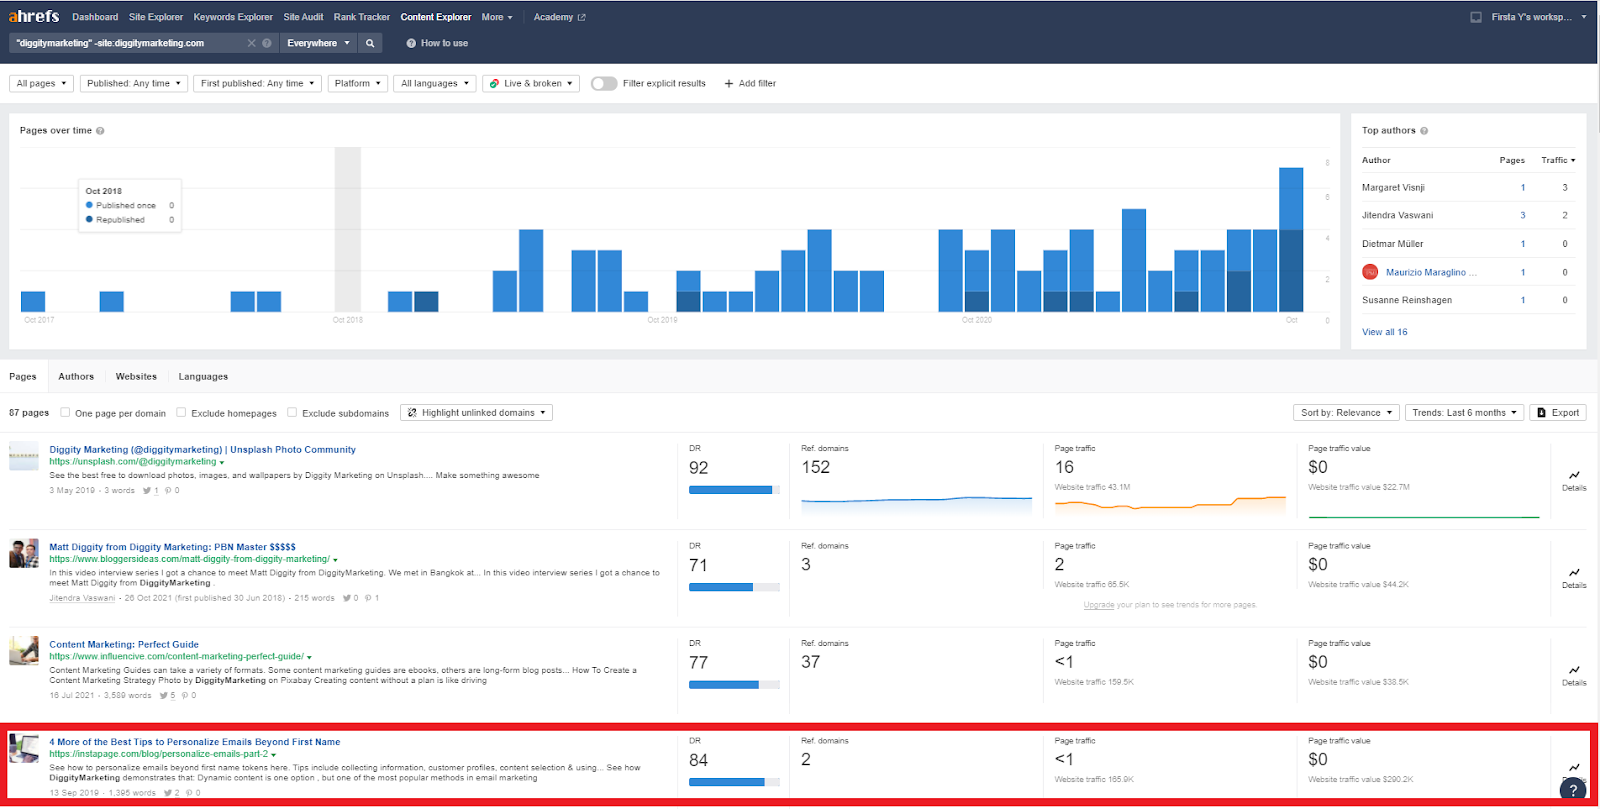The height and width of the screenshot is (809, 1600).
Task: Open the Platform filter dropdown
Action: coord(357,83)
